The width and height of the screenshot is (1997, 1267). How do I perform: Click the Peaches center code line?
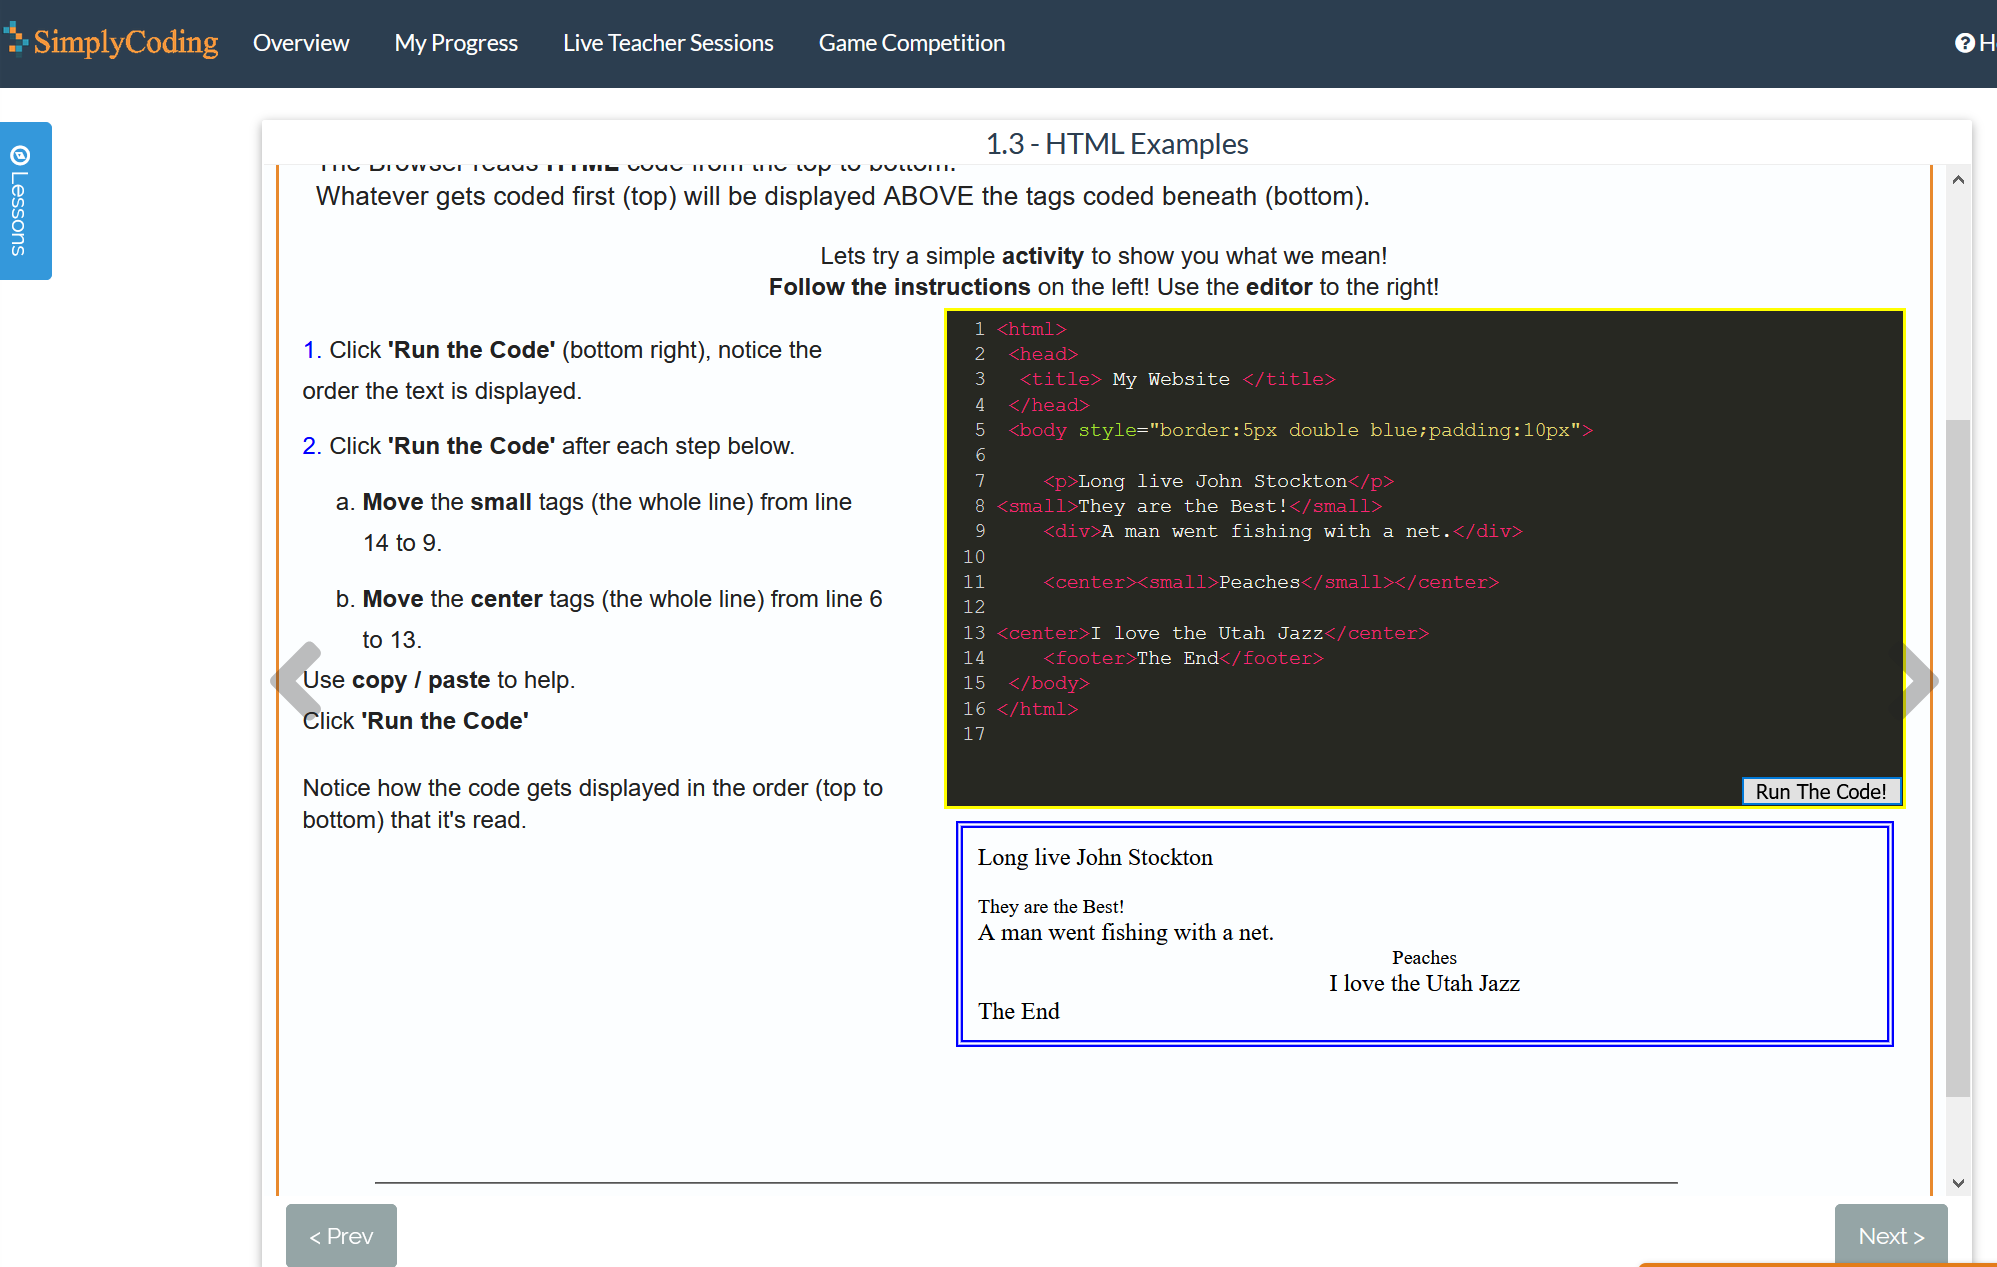pyautogui.click(x=1271, y=582)
